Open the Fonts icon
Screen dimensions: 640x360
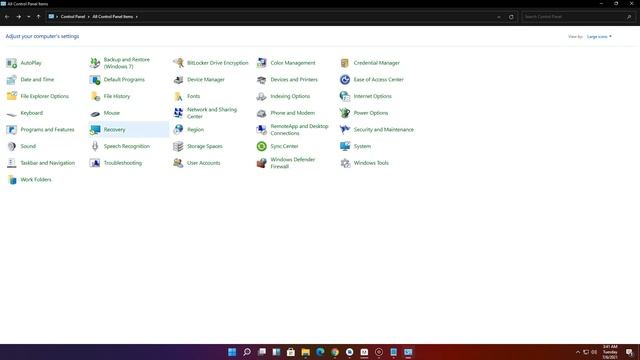tap(178, 96)
